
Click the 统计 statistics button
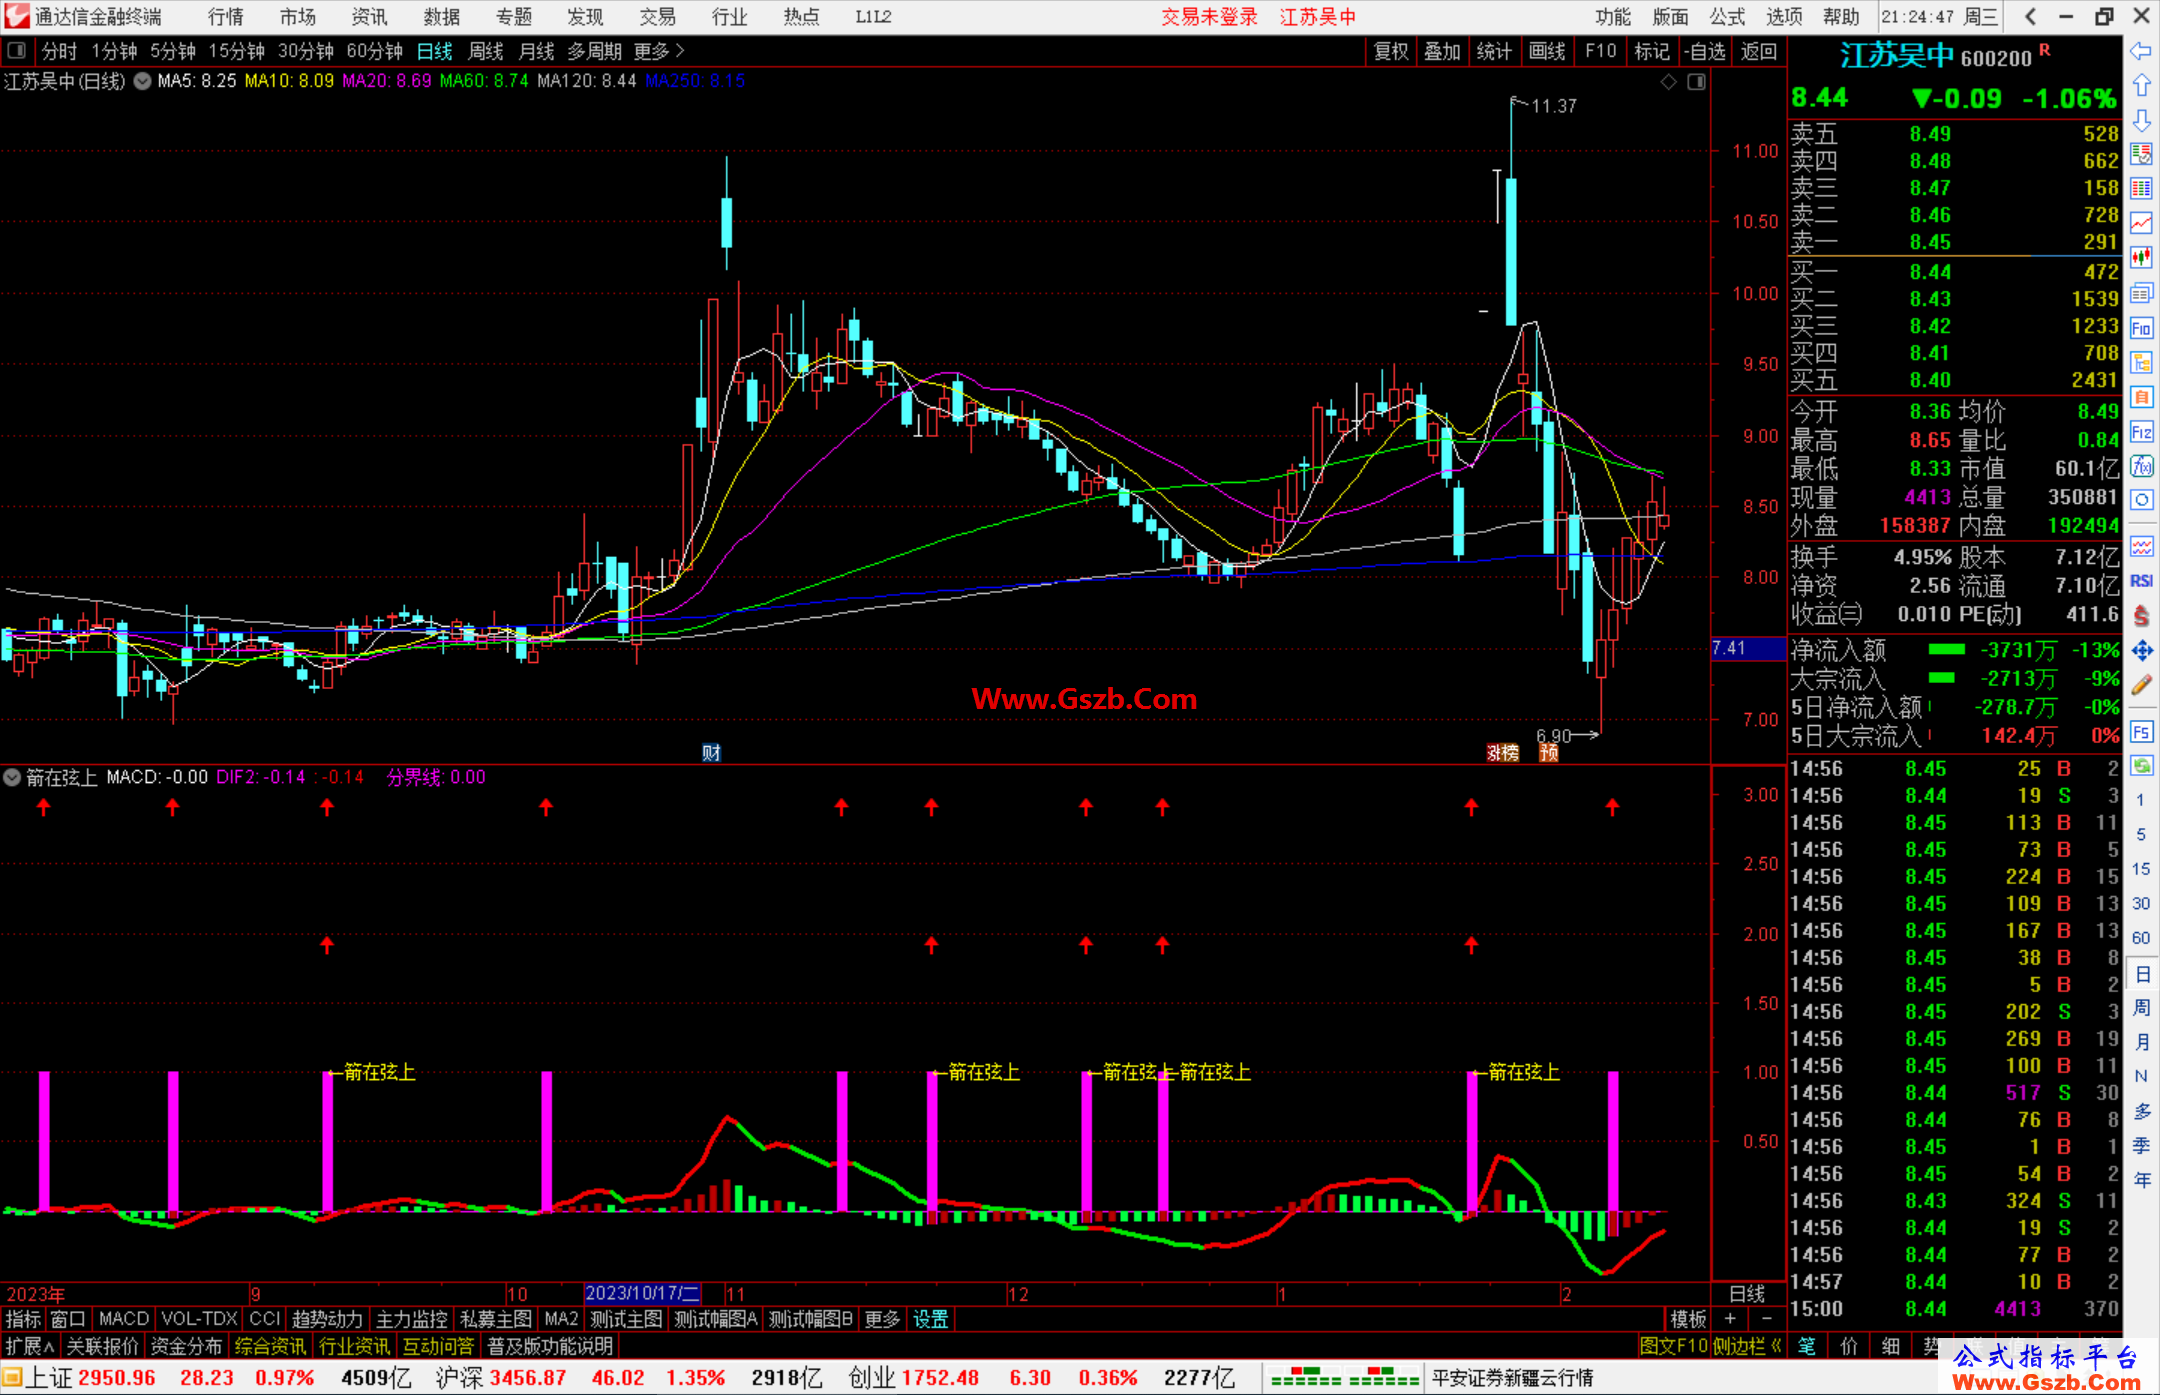[x=1495, y=51]
